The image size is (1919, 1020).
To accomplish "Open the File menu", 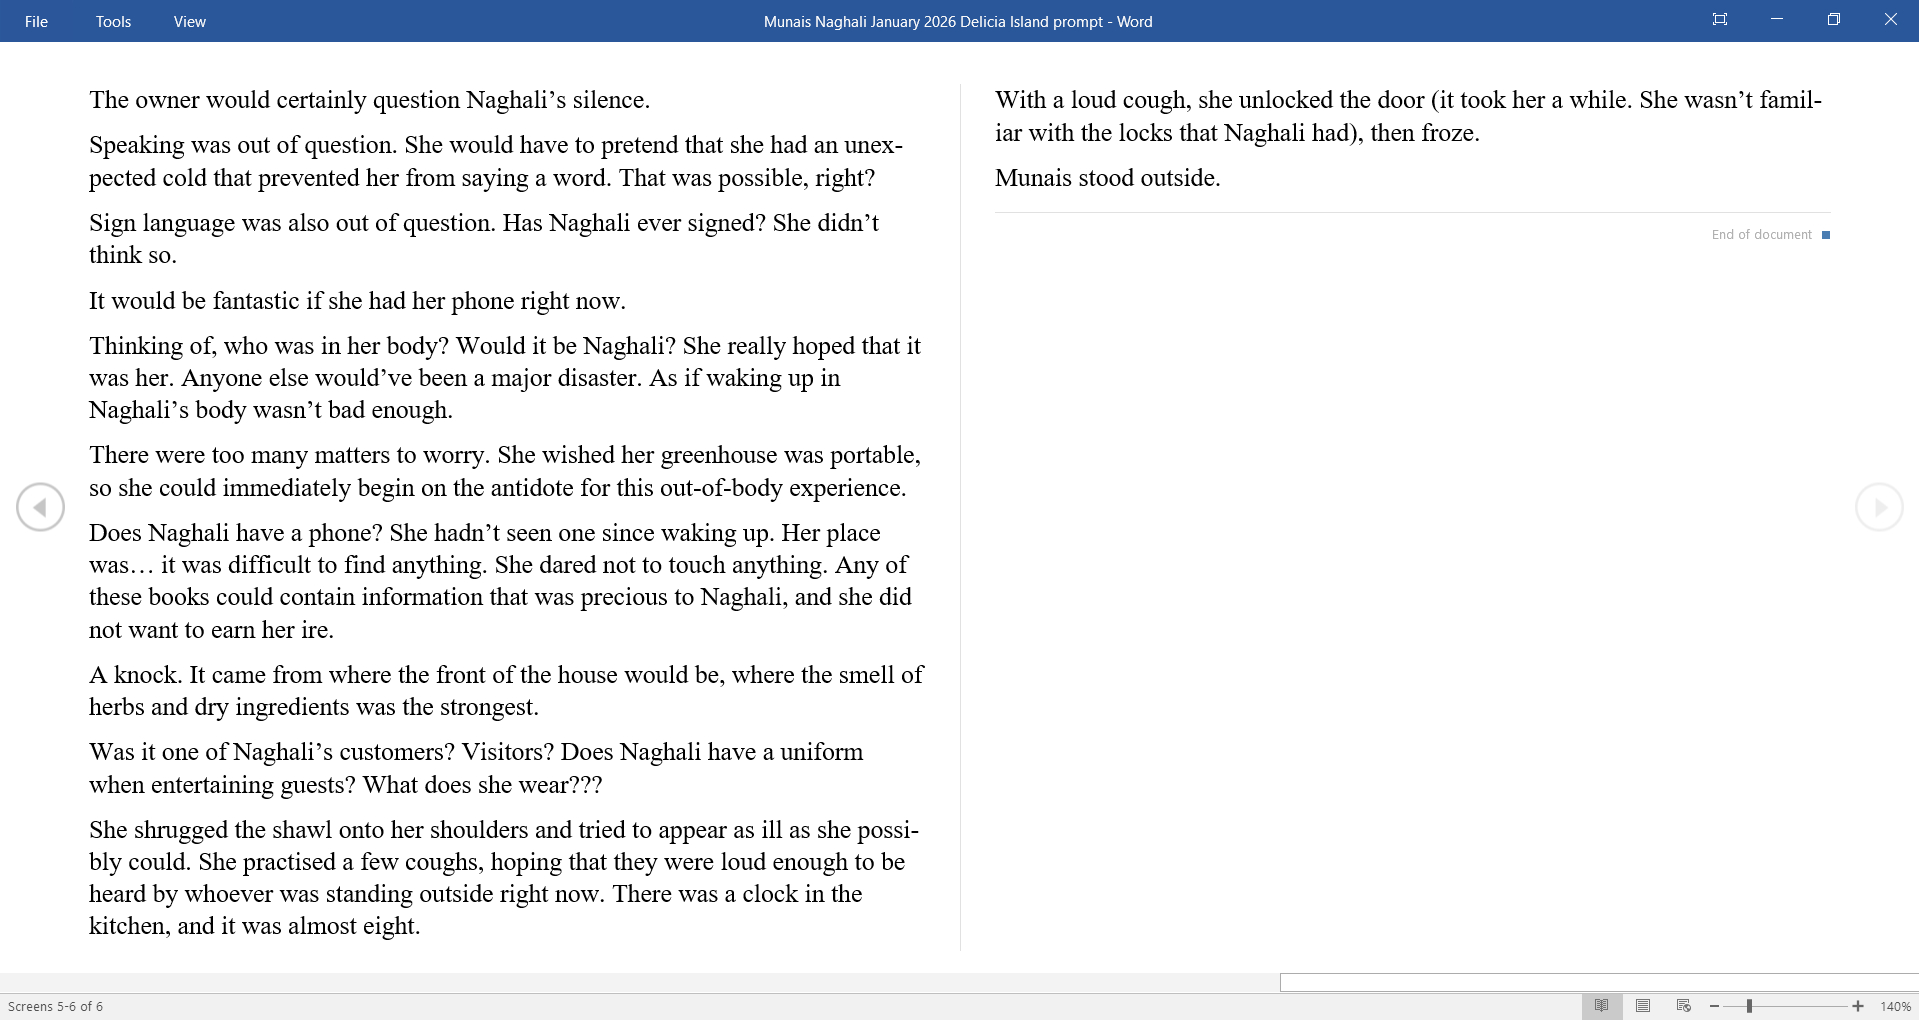I will pos(36,21).
